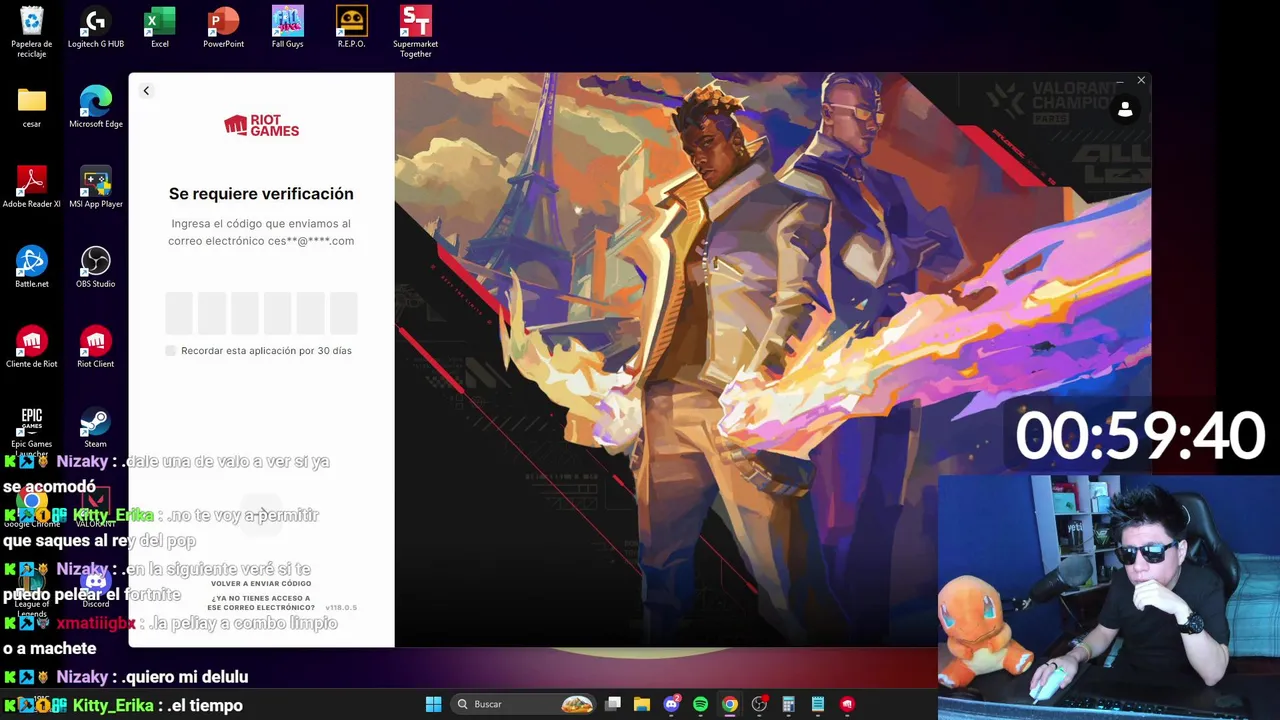Open the cesar folder on desktop
The image size is (1280, 720).
pyautogui.click(x=32, y=108)
